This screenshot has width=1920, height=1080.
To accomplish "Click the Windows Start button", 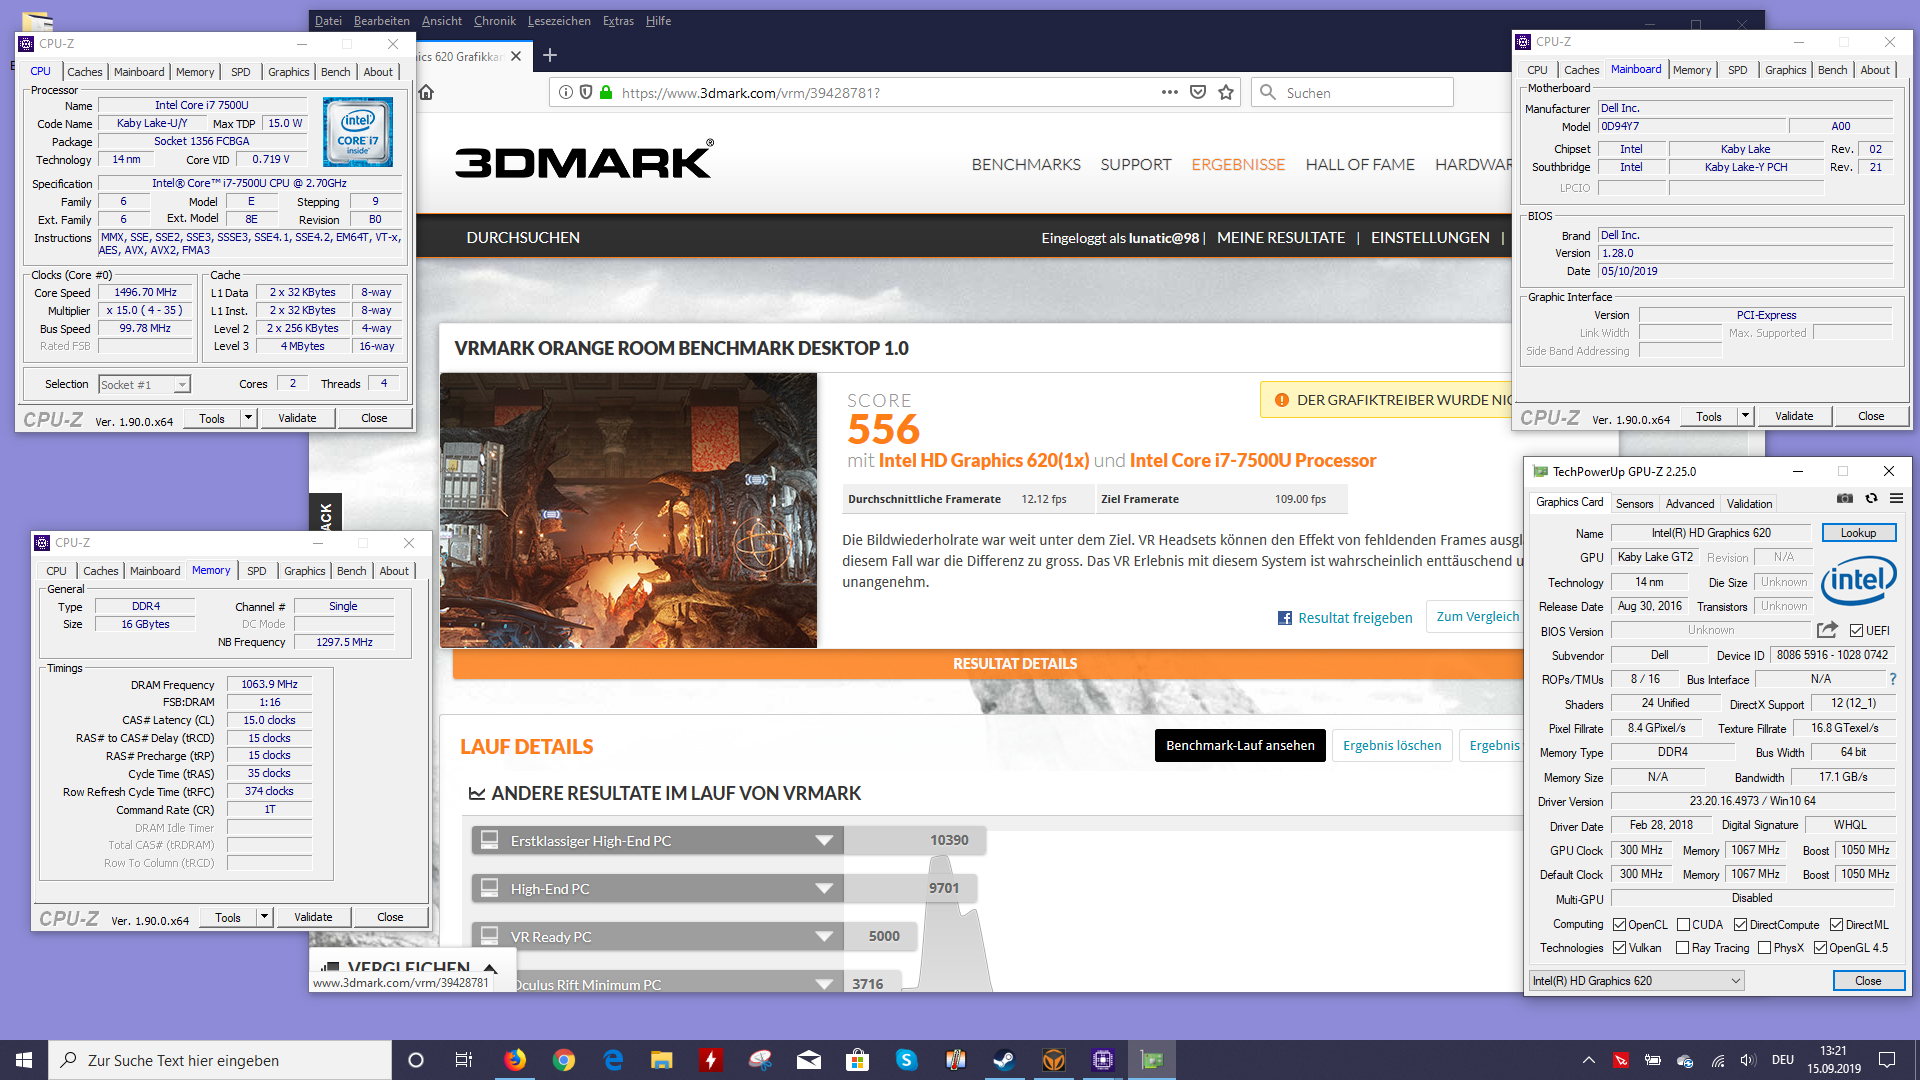I will [24, 1060].
